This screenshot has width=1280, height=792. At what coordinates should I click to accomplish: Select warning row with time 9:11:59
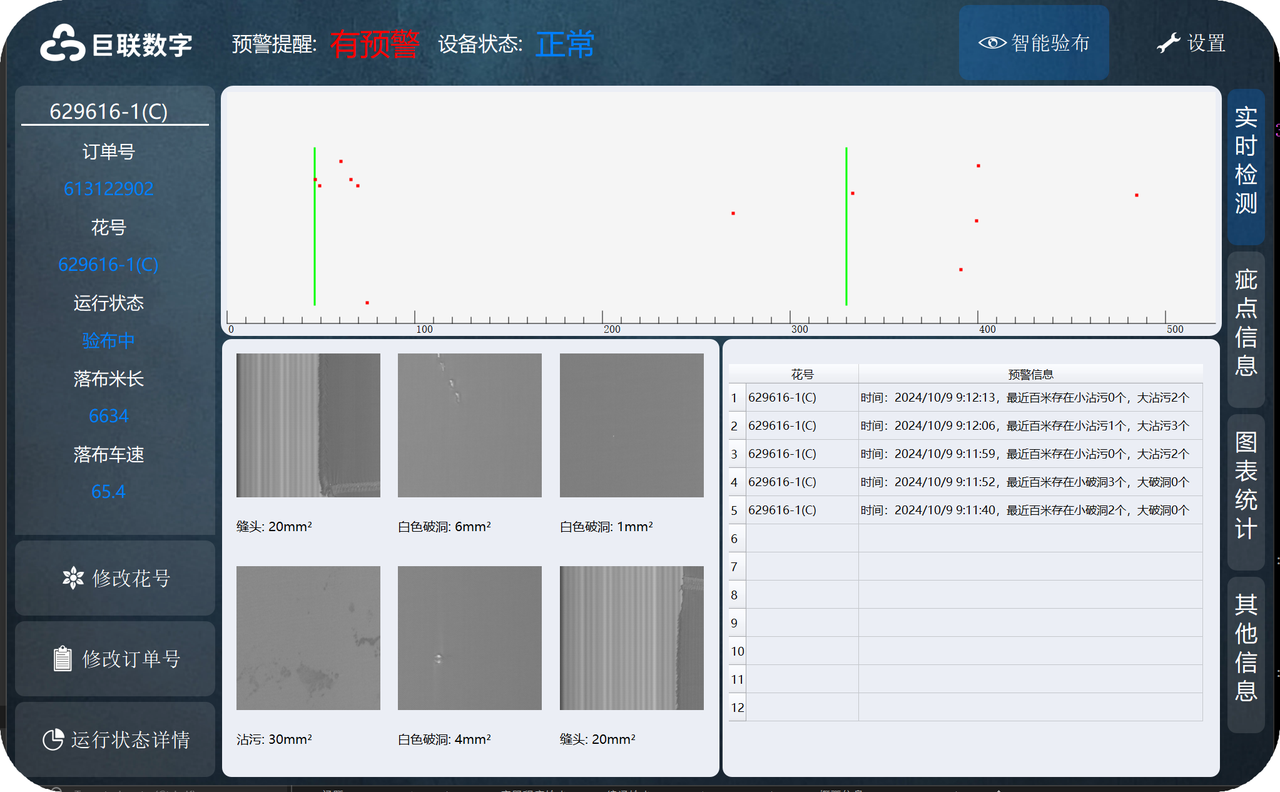pos(966,454)
